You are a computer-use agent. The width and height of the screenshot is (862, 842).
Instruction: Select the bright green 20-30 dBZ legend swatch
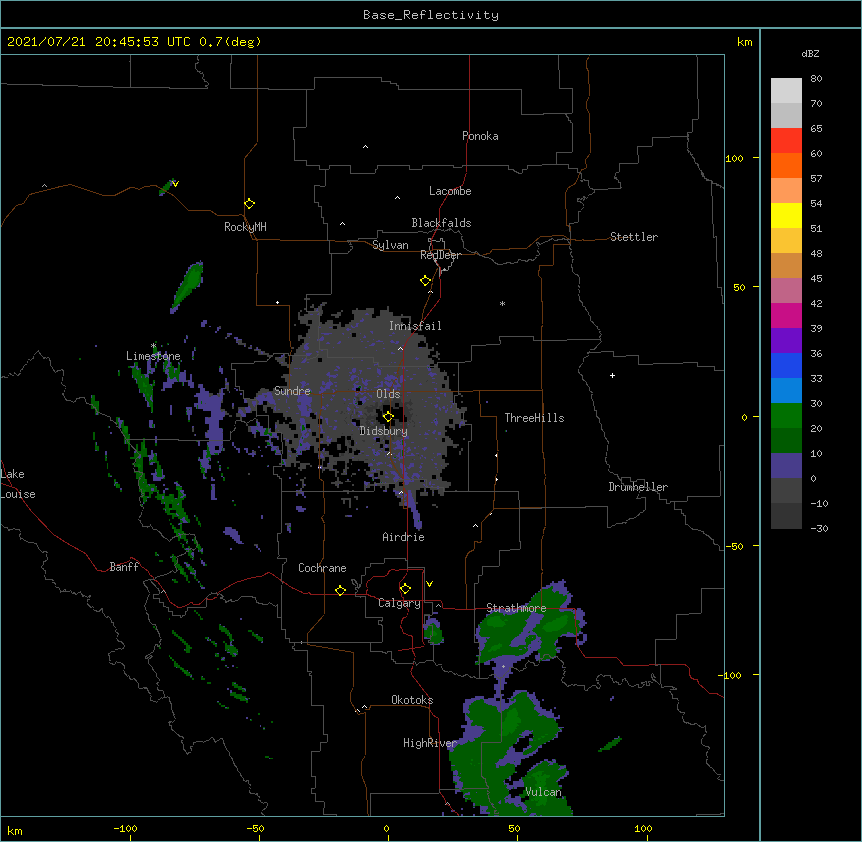(786, 416)
